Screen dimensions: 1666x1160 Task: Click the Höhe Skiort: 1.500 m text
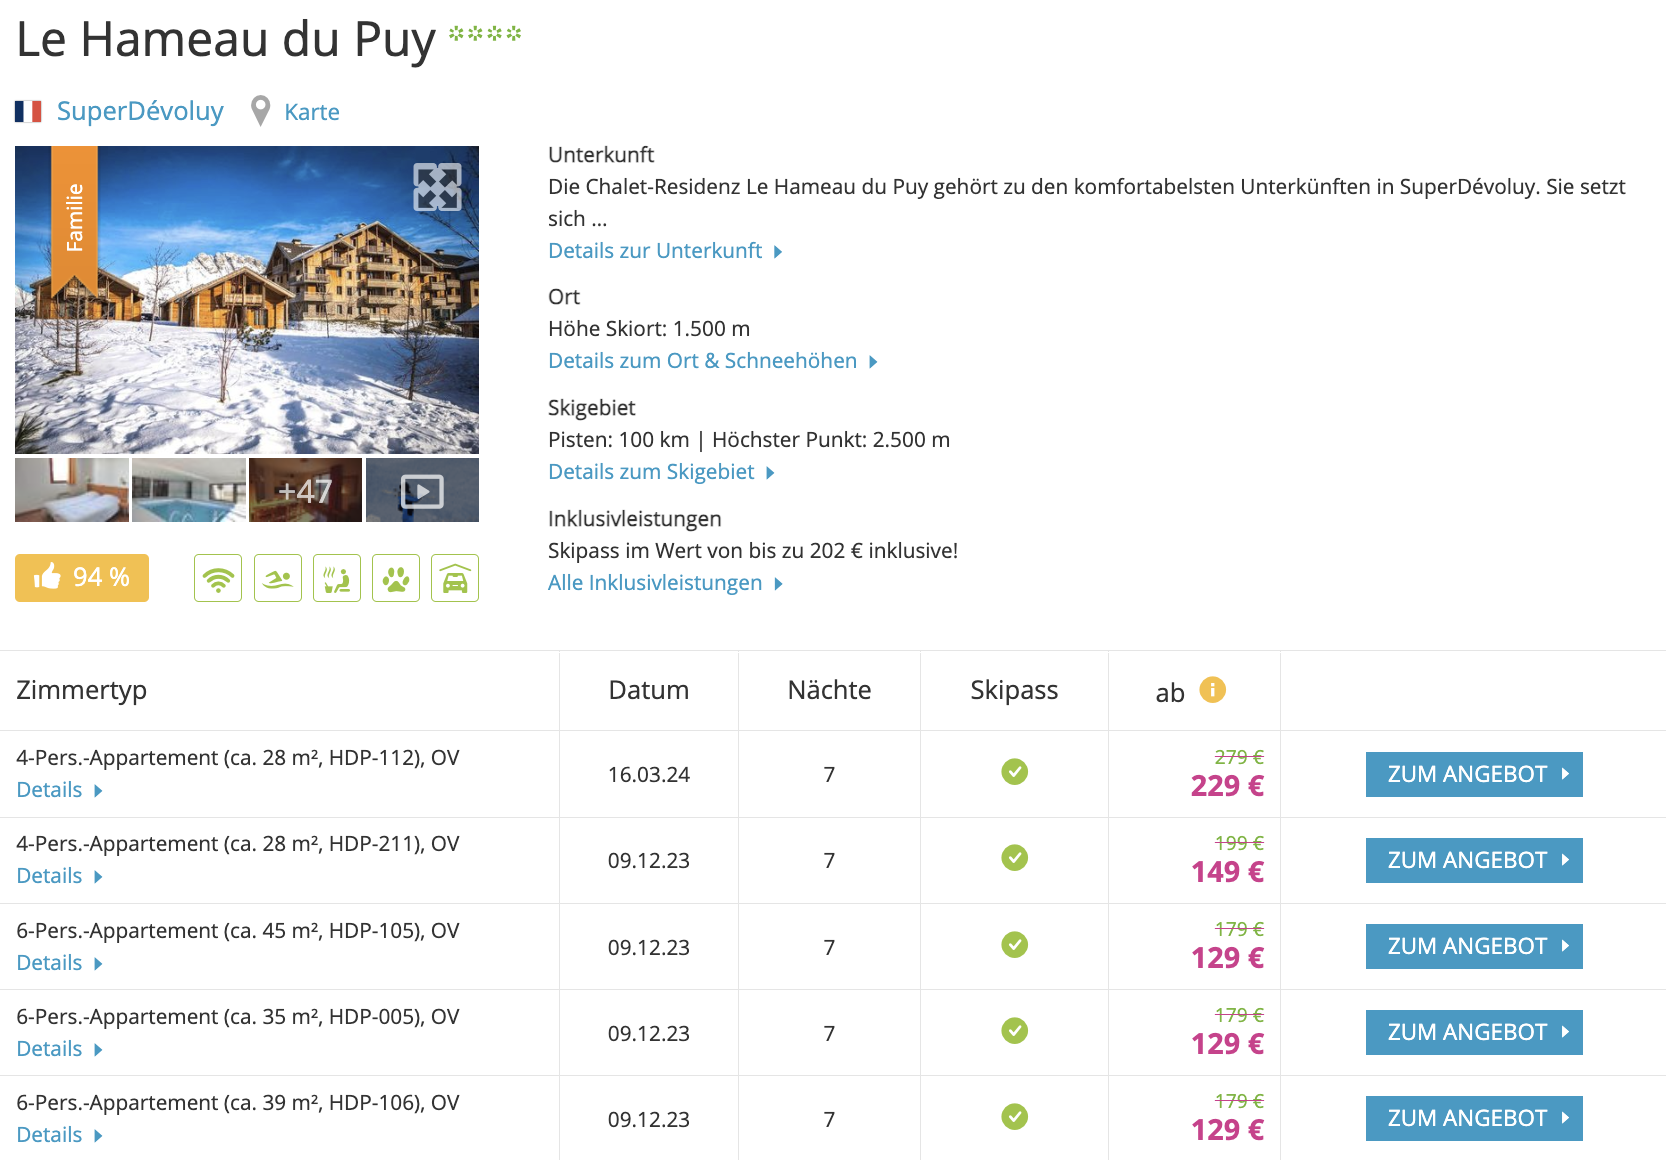click(649, 329)
